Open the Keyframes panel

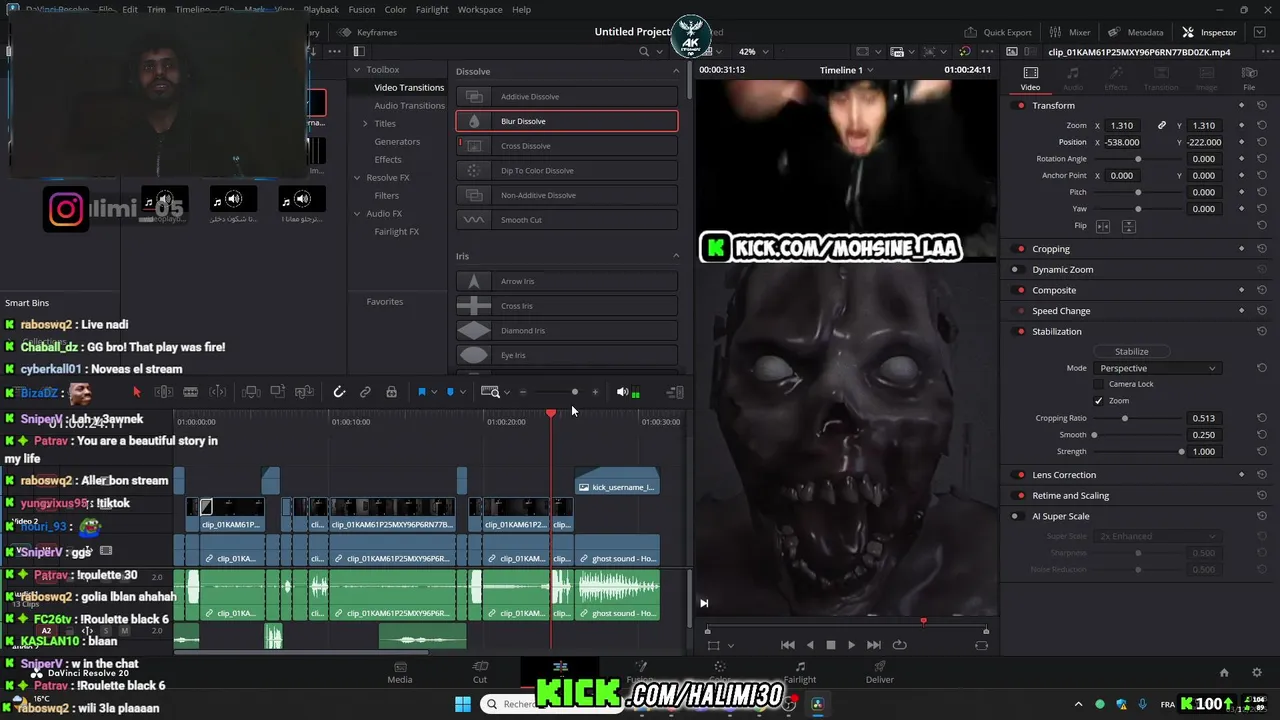coord(367,32)
